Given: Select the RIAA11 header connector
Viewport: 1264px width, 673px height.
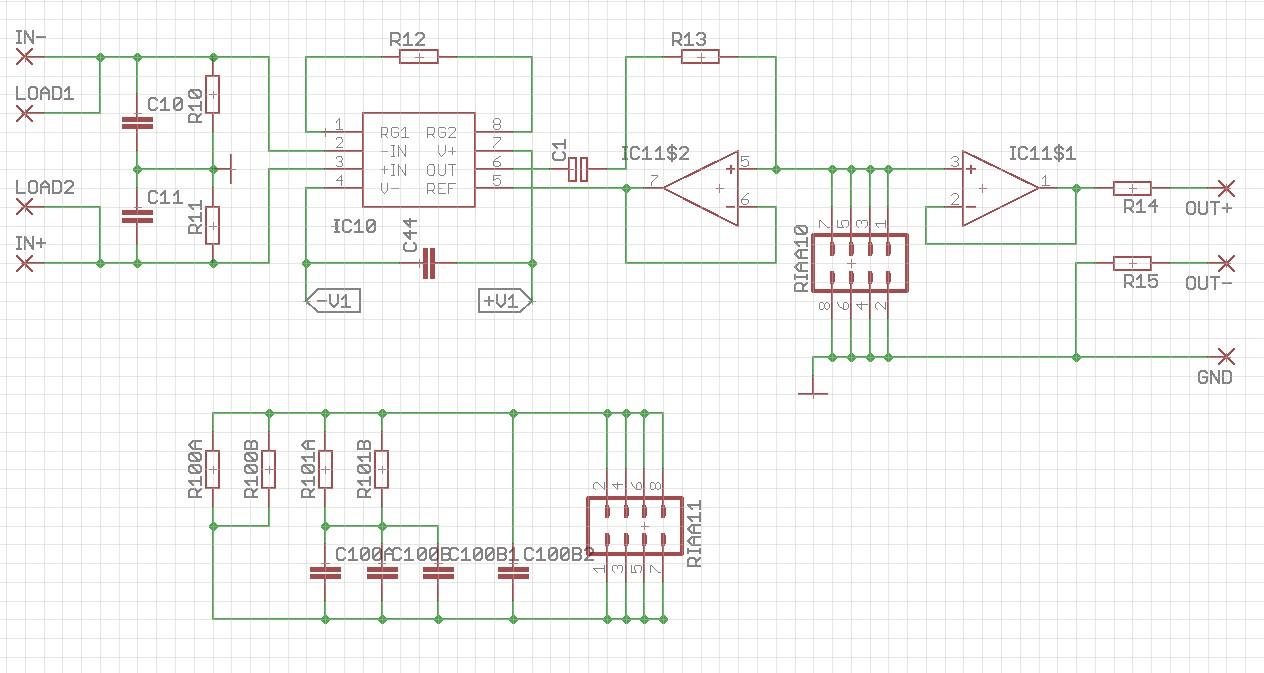Looking at the screenshot, I should (x=634, y=526).
